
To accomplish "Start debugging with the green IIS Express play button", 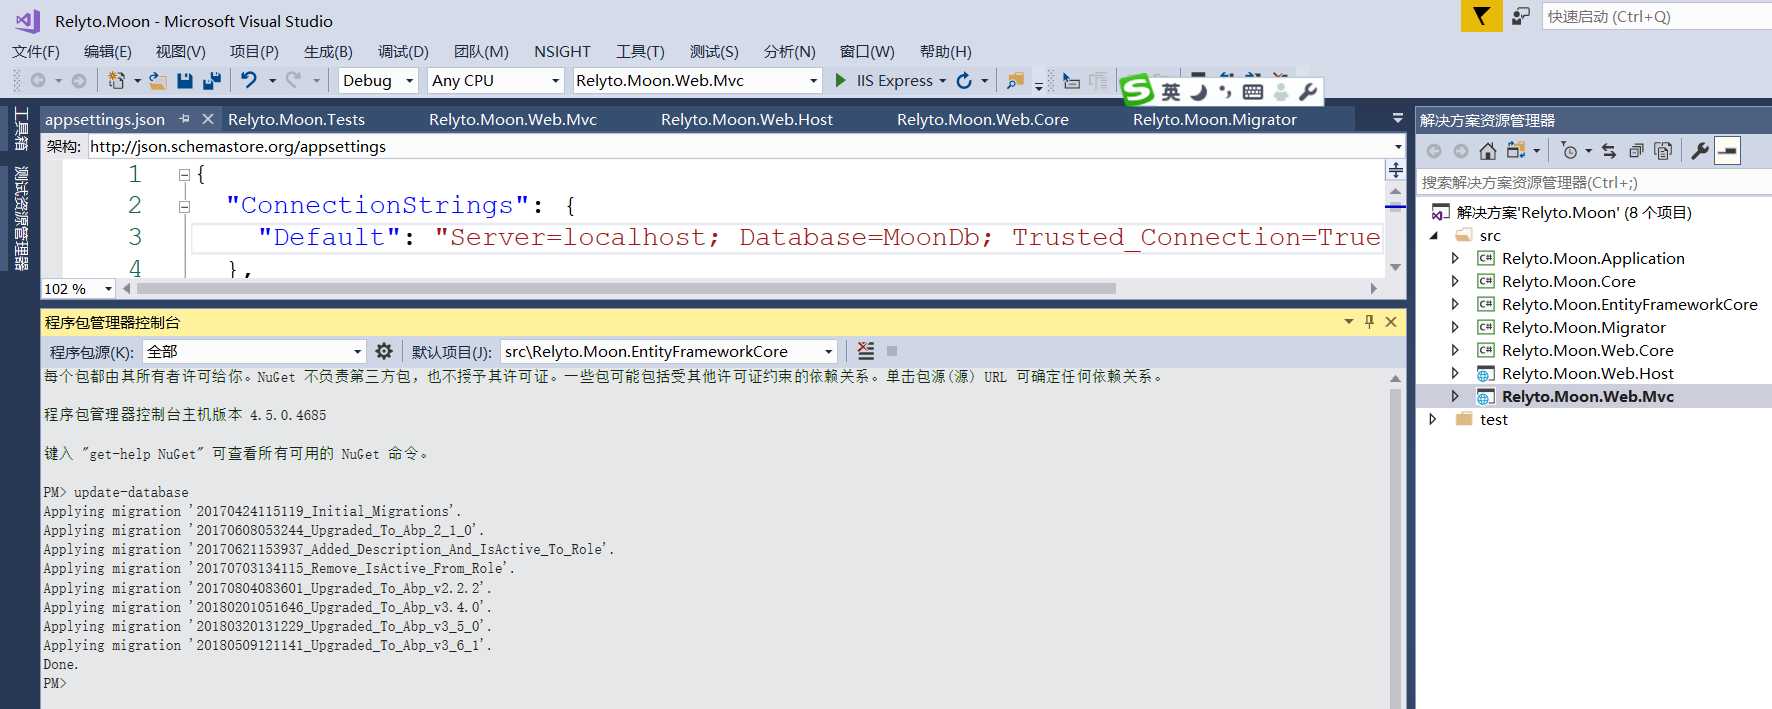I will [x=840, y=80].
